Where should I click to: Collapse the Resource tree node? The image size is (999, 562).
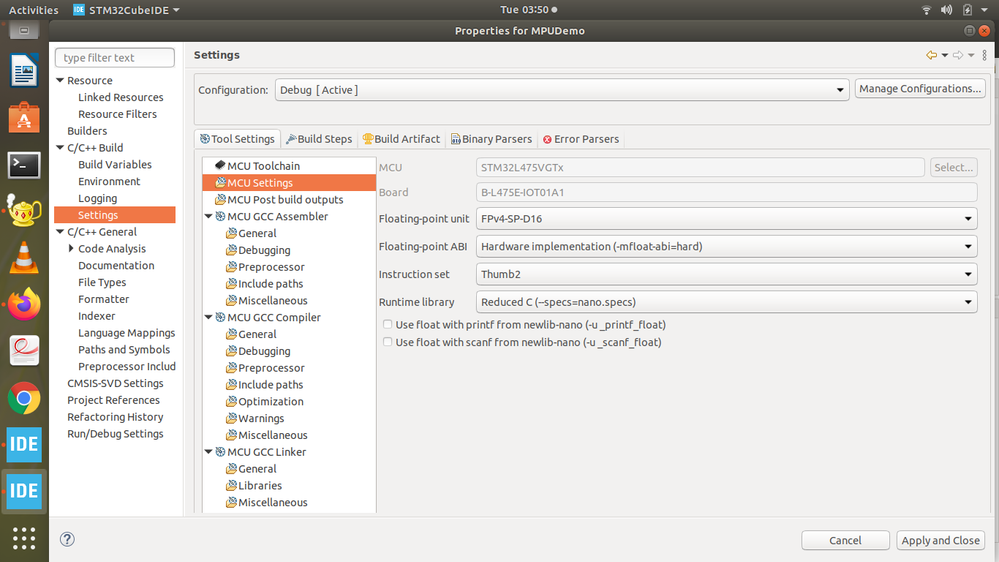click(x=61, y=80)
